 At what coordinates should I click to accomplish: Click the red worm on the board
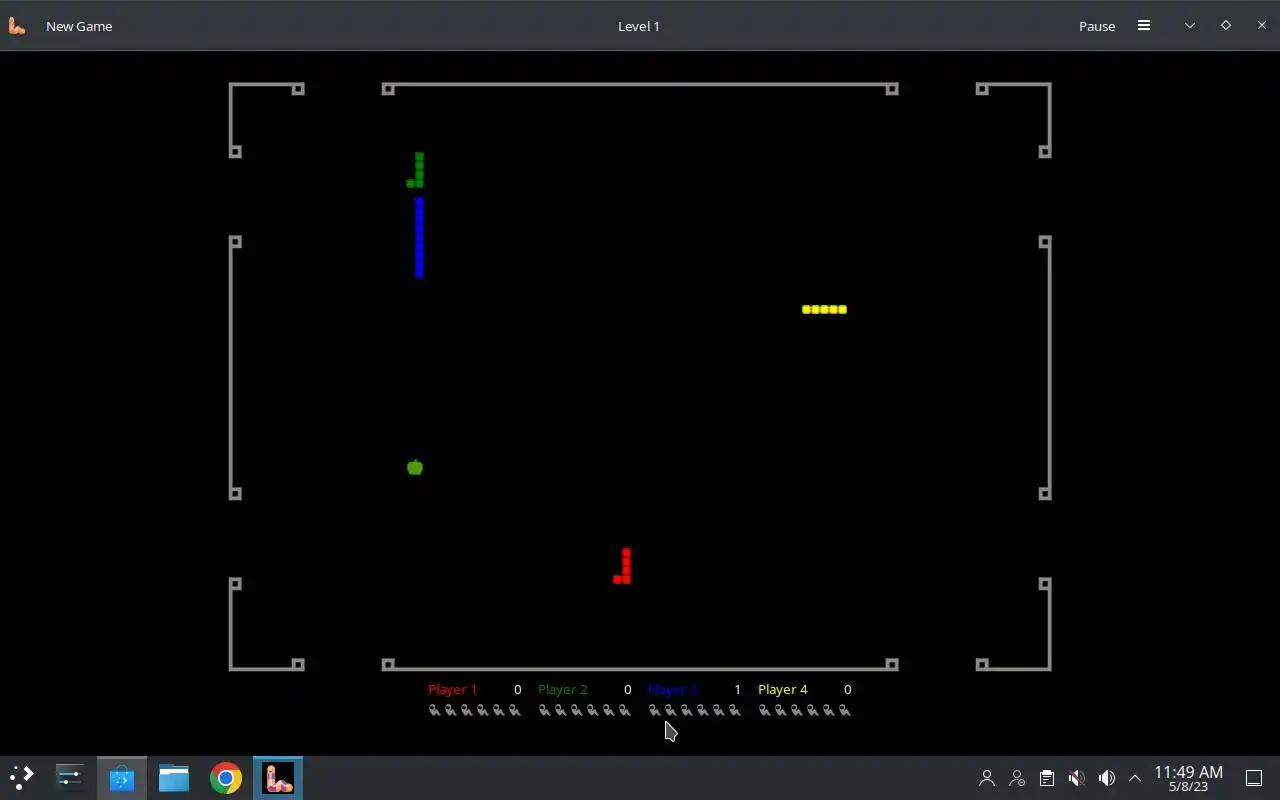click(x=623, y=566)
